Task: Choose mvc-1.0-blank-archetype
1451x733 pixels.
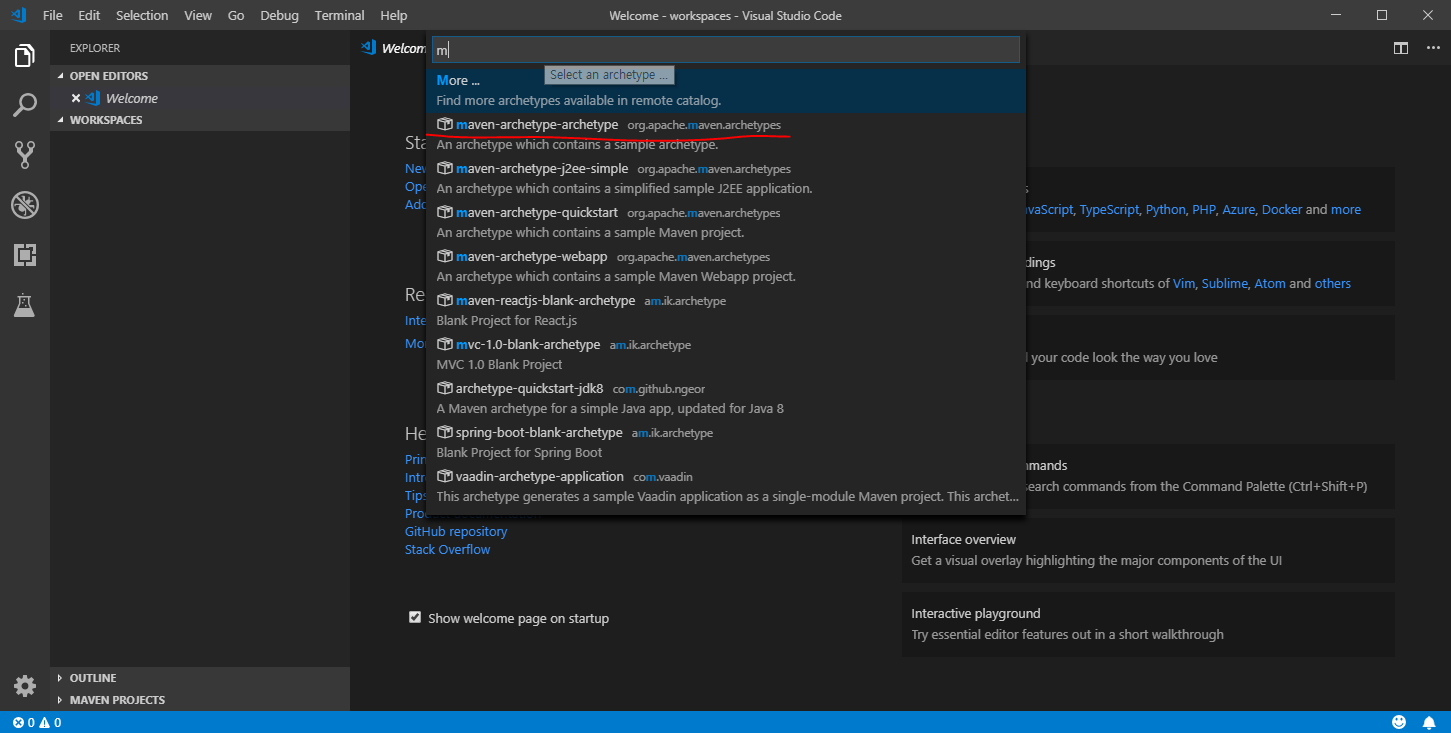Action: pos(726,354)
